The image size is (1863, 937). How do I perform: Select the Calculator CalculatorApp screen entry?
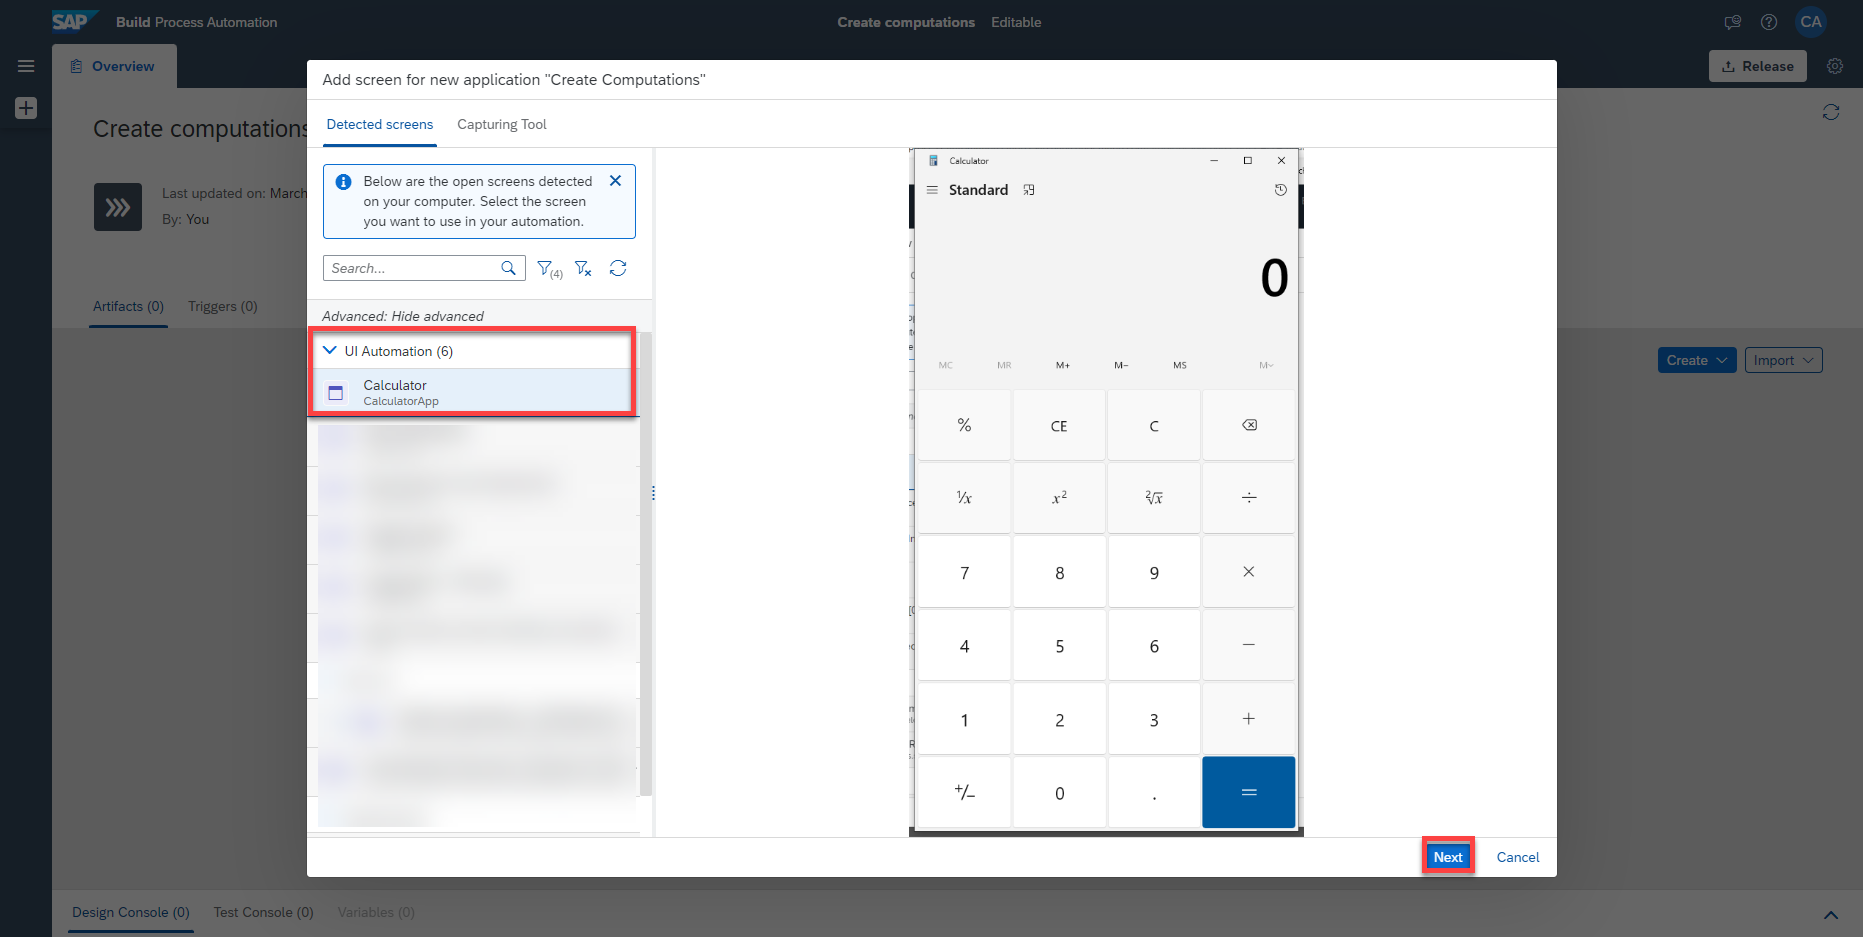(x=473, y=392)
